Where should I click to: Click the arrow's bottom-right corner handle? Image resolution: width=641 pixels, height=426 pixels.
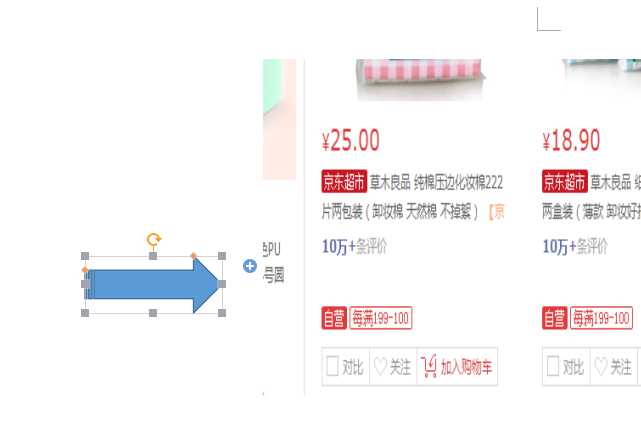tap(222, 313)
